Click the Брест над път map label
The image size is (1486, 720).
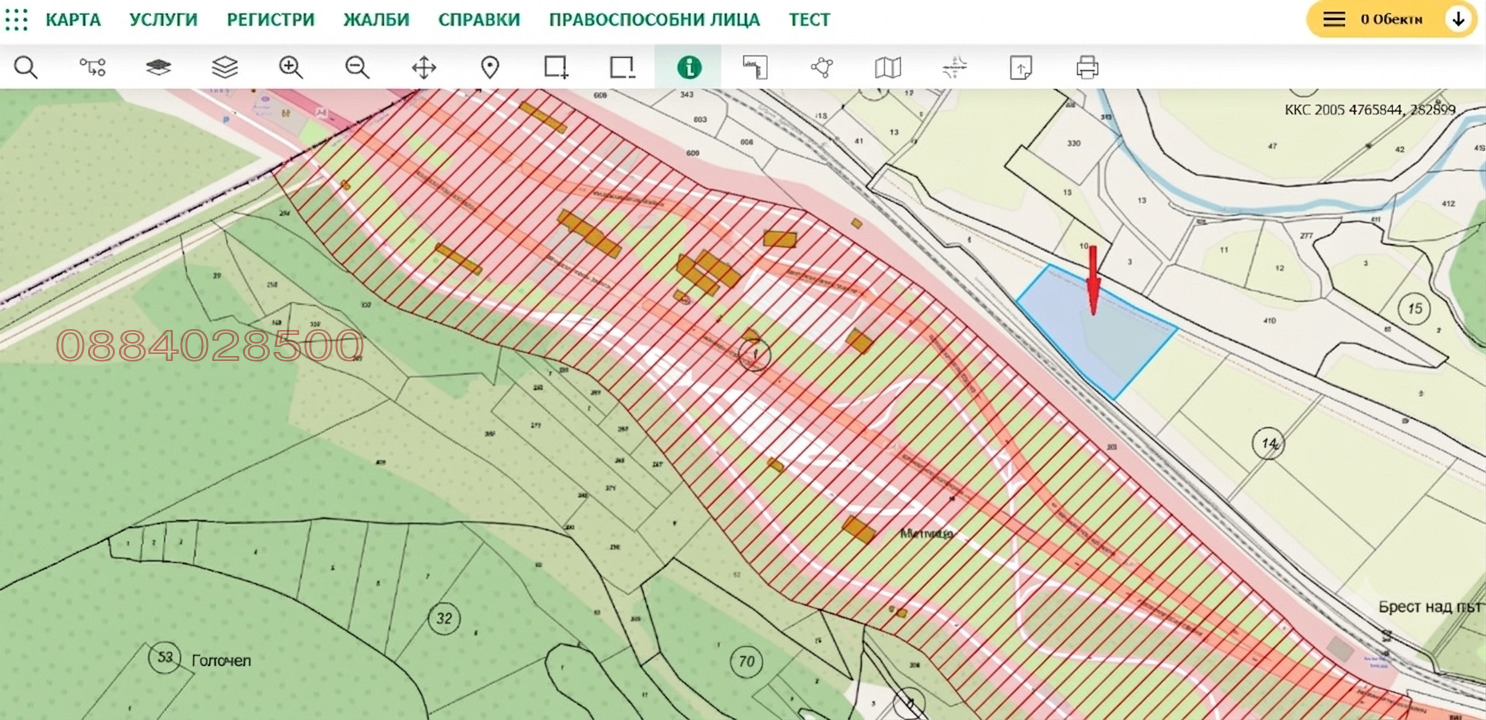click(1432, 606)
